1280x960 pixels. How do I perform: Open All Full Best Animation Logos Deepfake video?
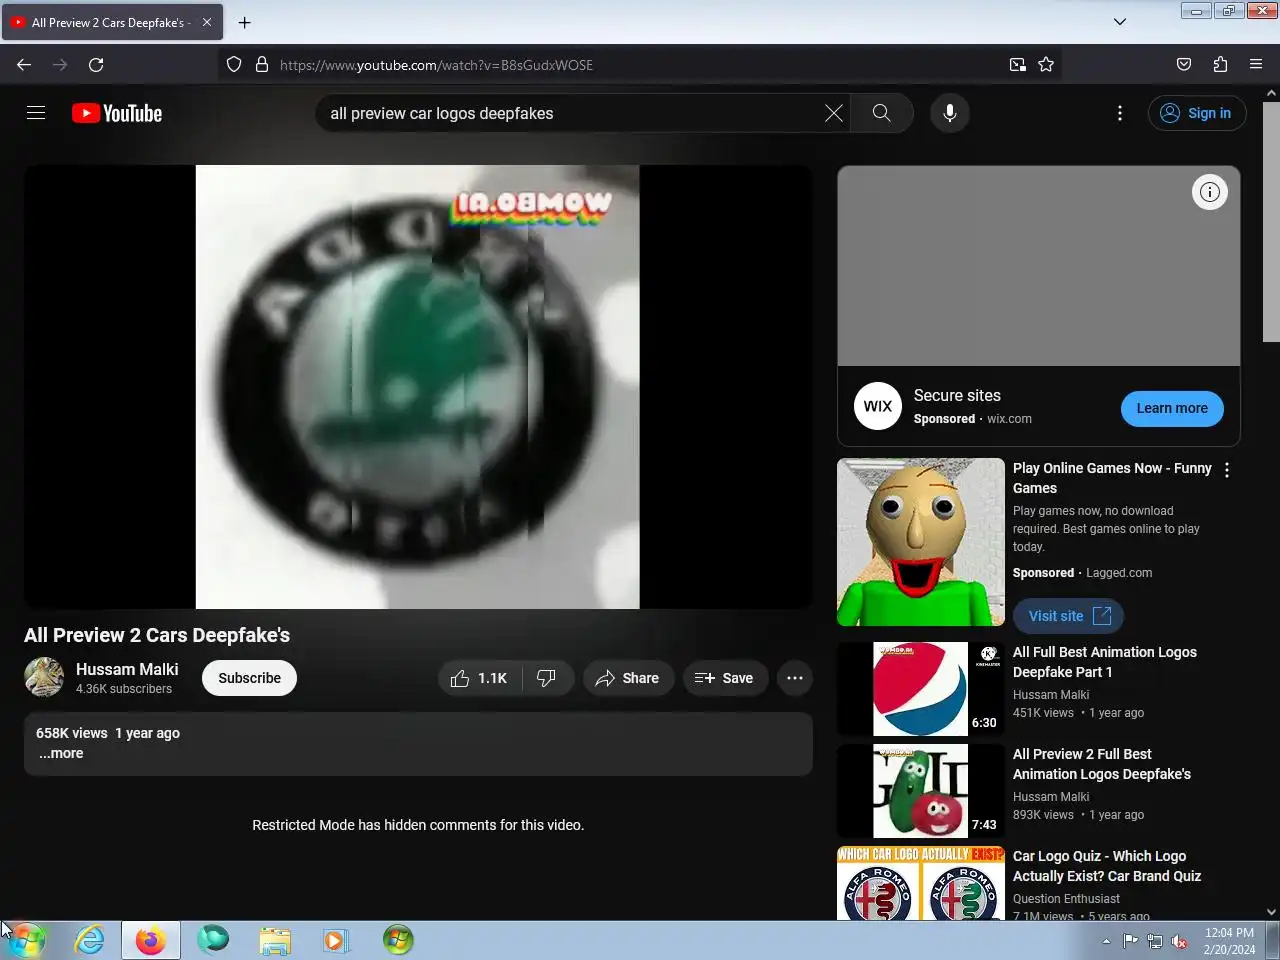pos(1105,662)
